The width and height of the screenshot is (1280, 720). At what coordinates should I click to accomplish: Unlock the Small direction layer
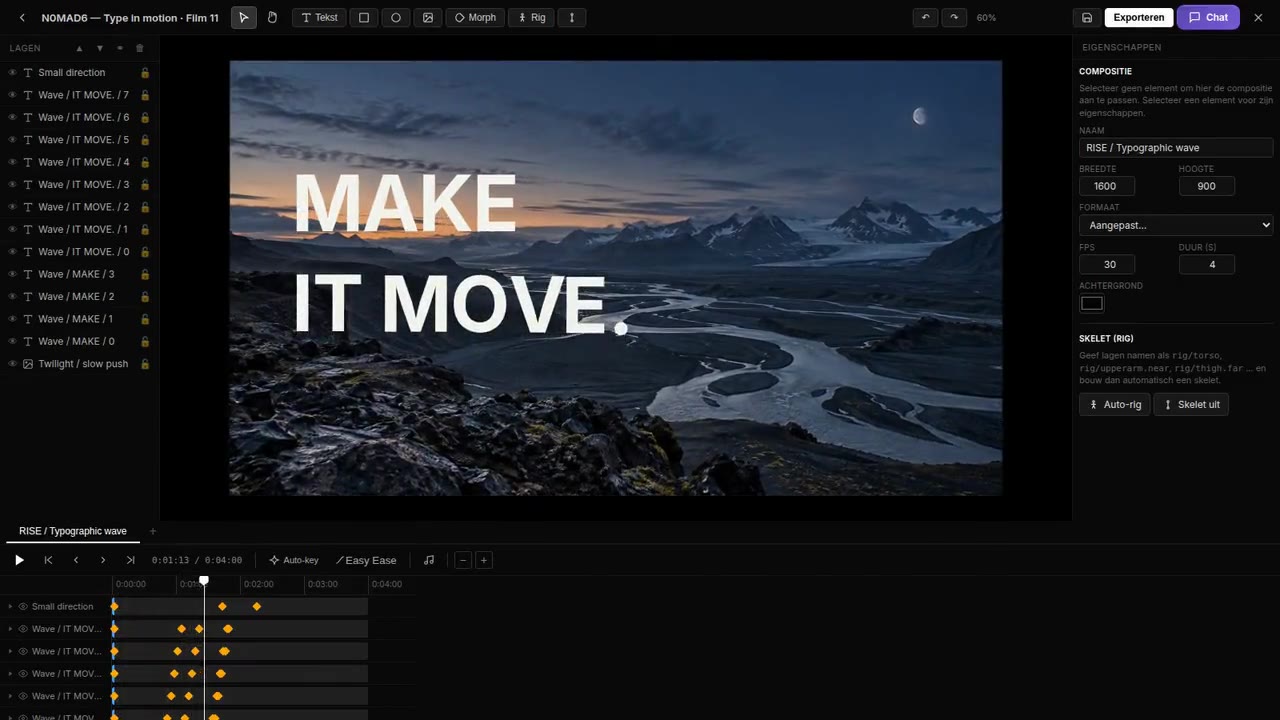pyautogui.click(x=145, y=73)
